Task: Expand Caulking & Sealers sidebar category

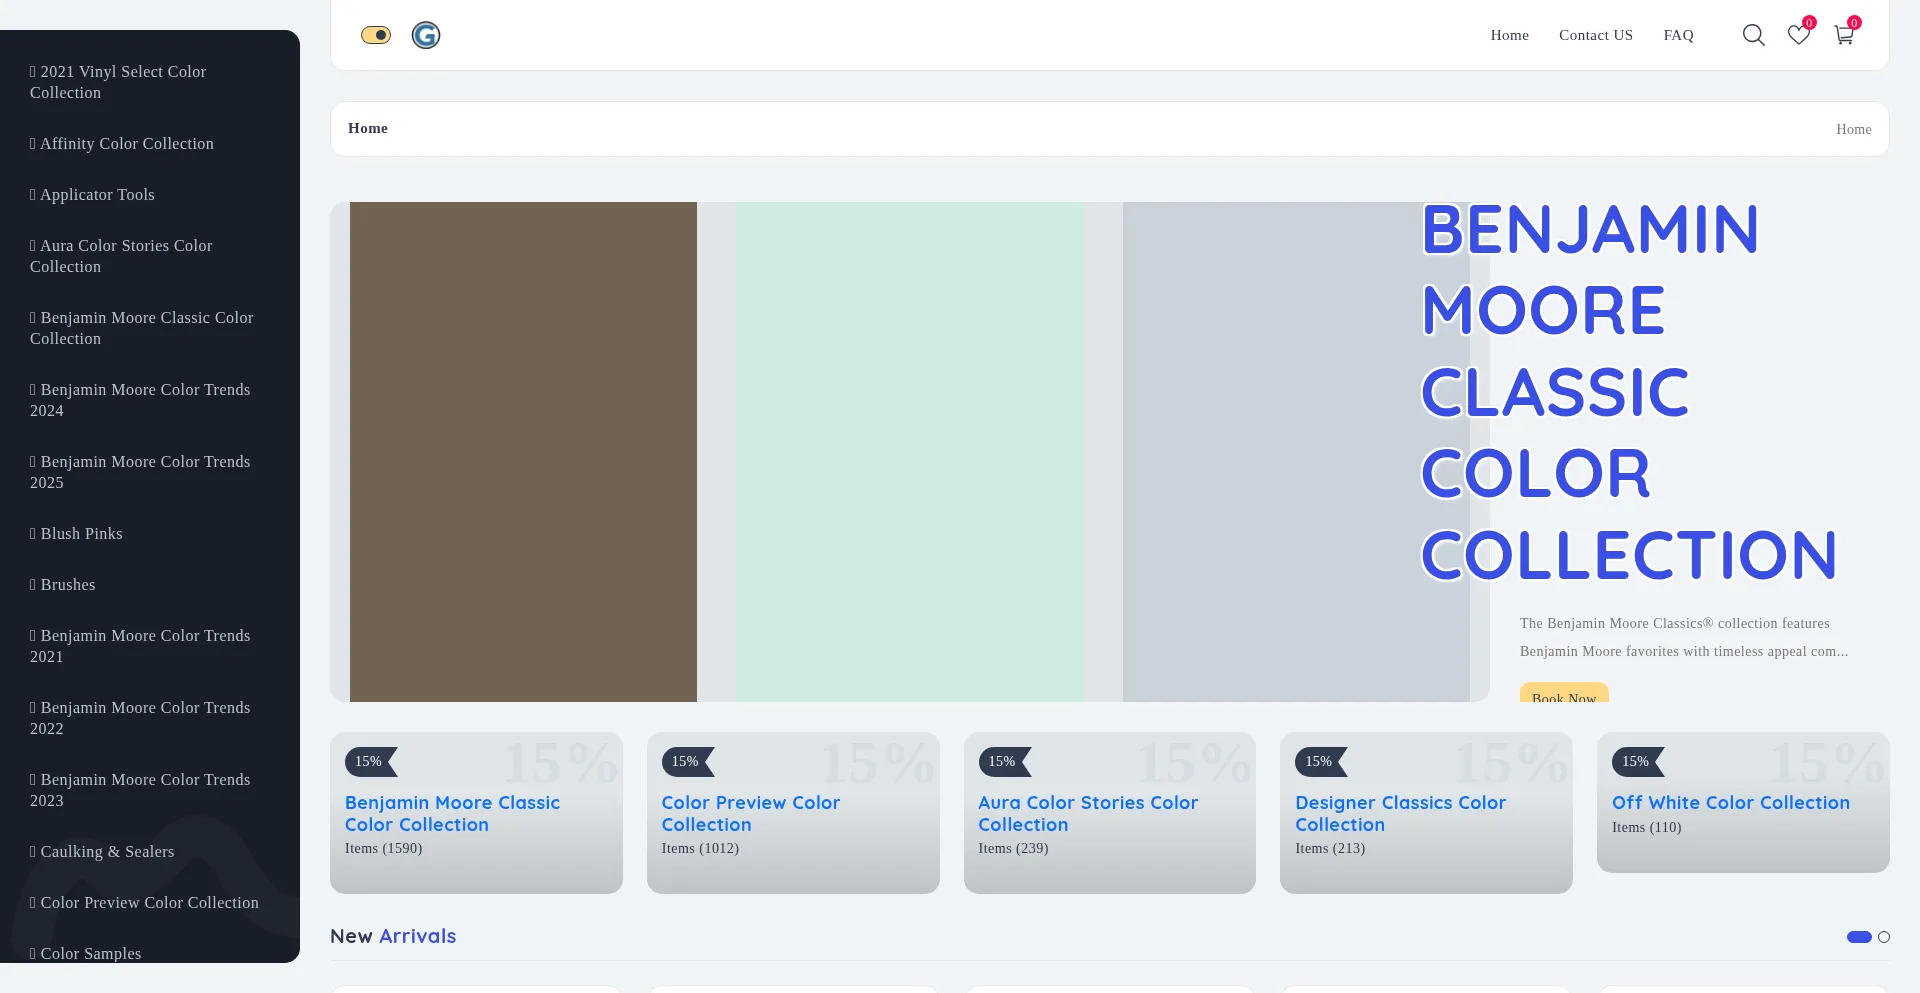Action: coord(107,852)
